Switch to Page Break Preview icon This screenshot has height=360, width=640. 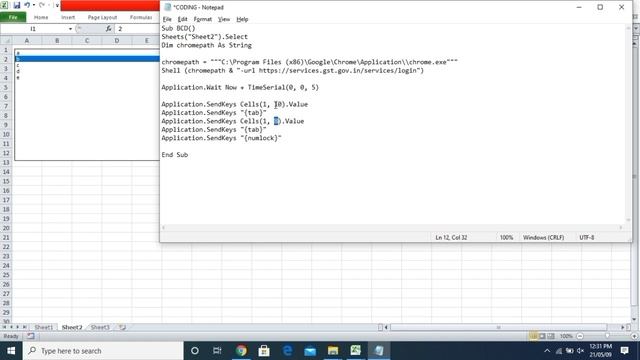pos(551,336)
